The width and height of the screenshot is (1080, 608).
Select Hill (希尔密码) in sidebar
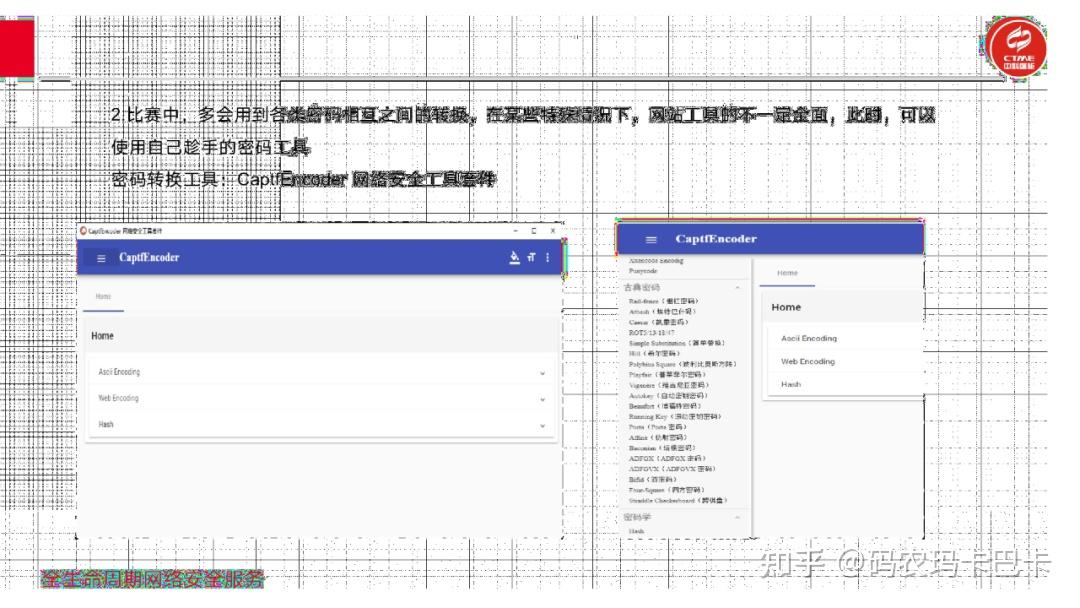pyautogui.click(x=654, y=353)
